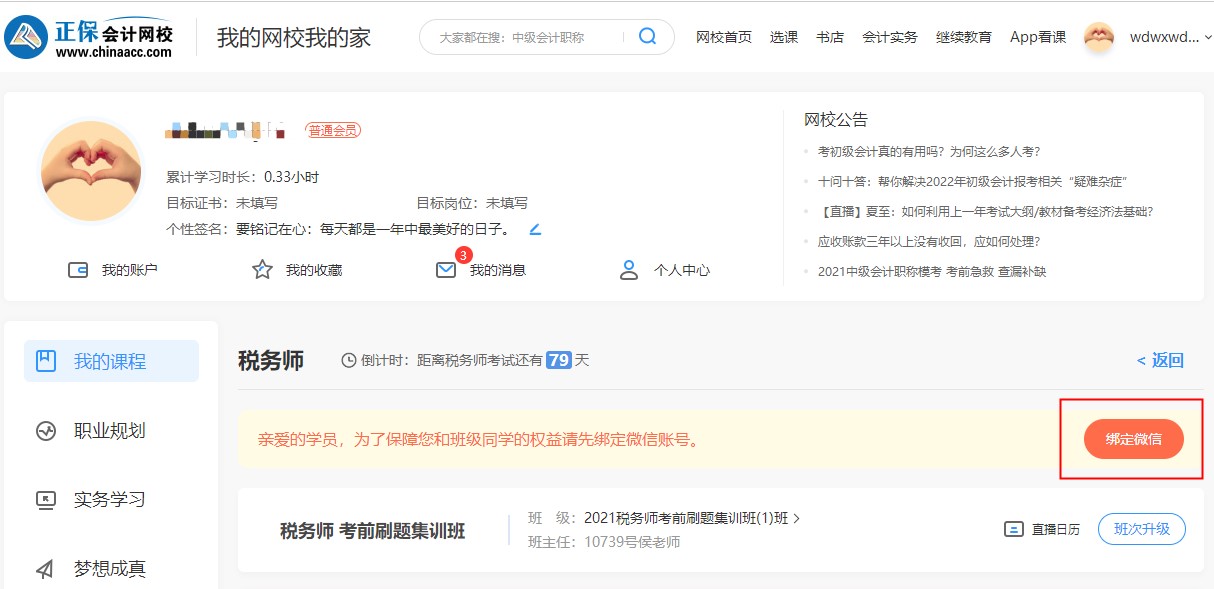
Task: Click the countdown clock icon
Action: [348, 360]
